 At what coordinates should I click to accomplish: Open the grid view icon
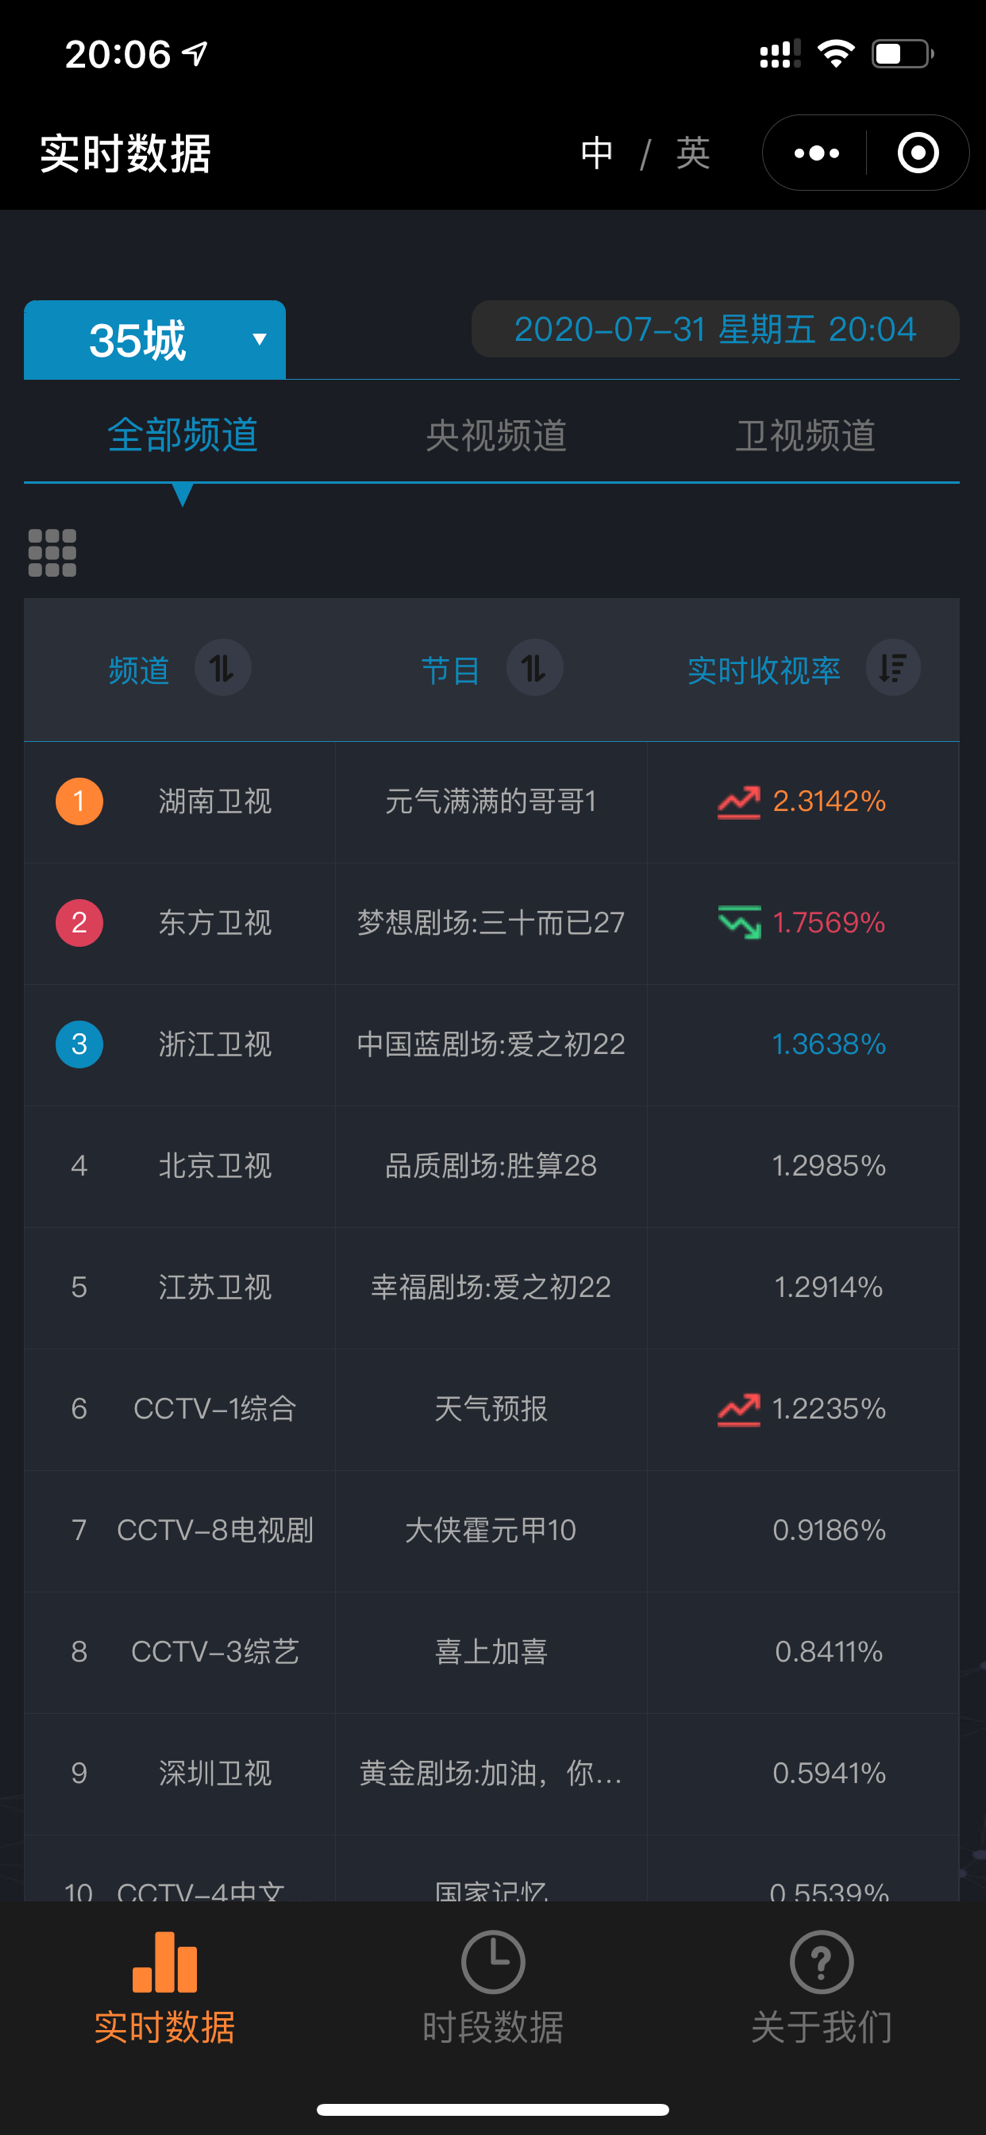click(x=52, y=553)
